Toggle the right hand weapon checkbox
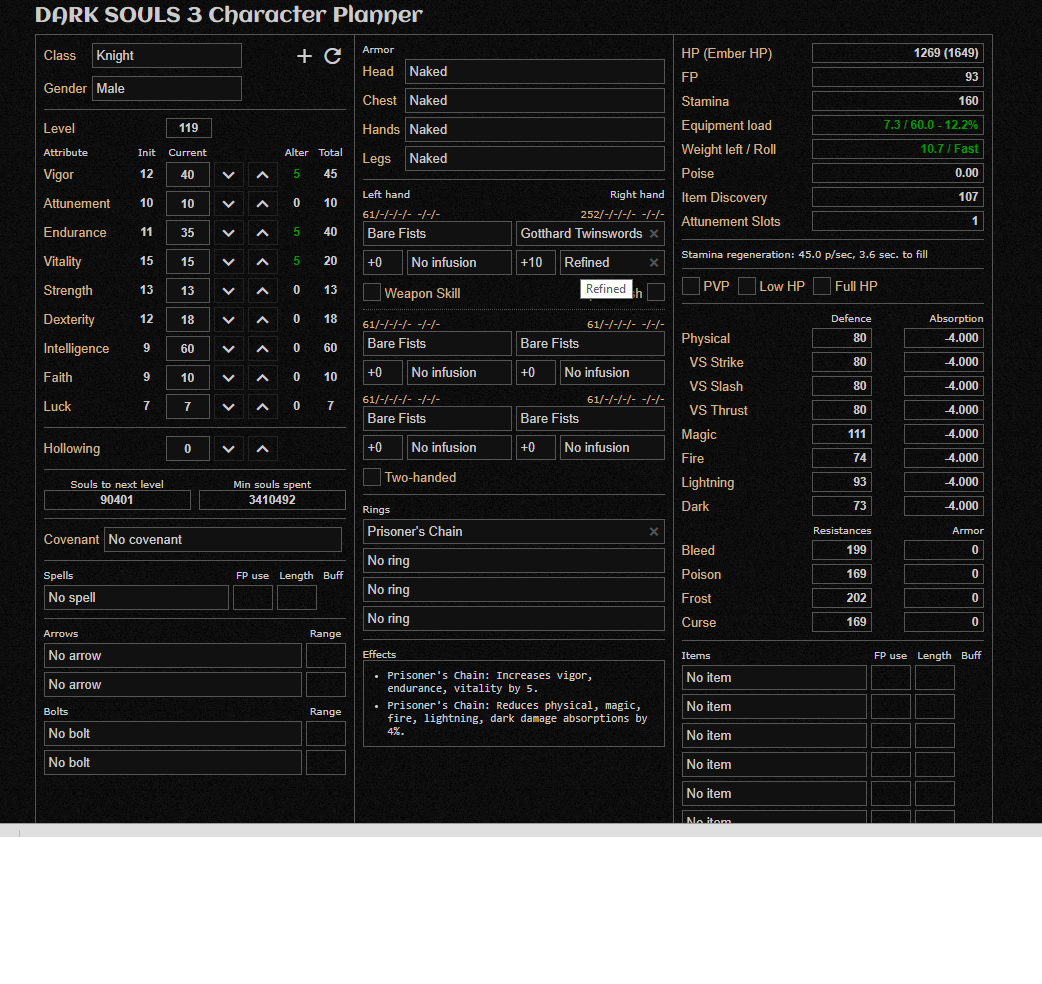Screen dimensions: 1042x984 pos(656,292)
